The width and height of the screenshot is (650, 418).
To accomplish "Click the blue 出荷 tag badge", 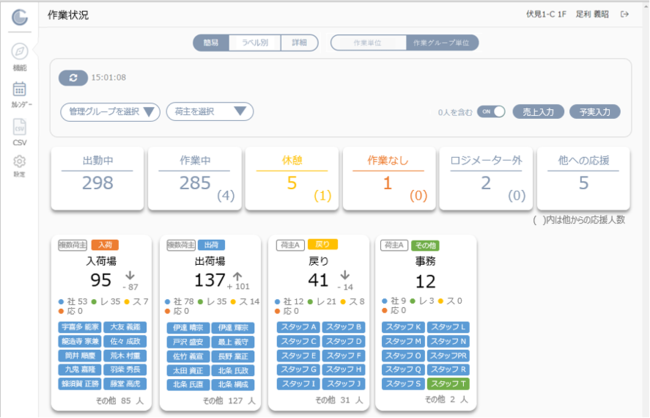I will pyautogui.click(x=211, y=245).
